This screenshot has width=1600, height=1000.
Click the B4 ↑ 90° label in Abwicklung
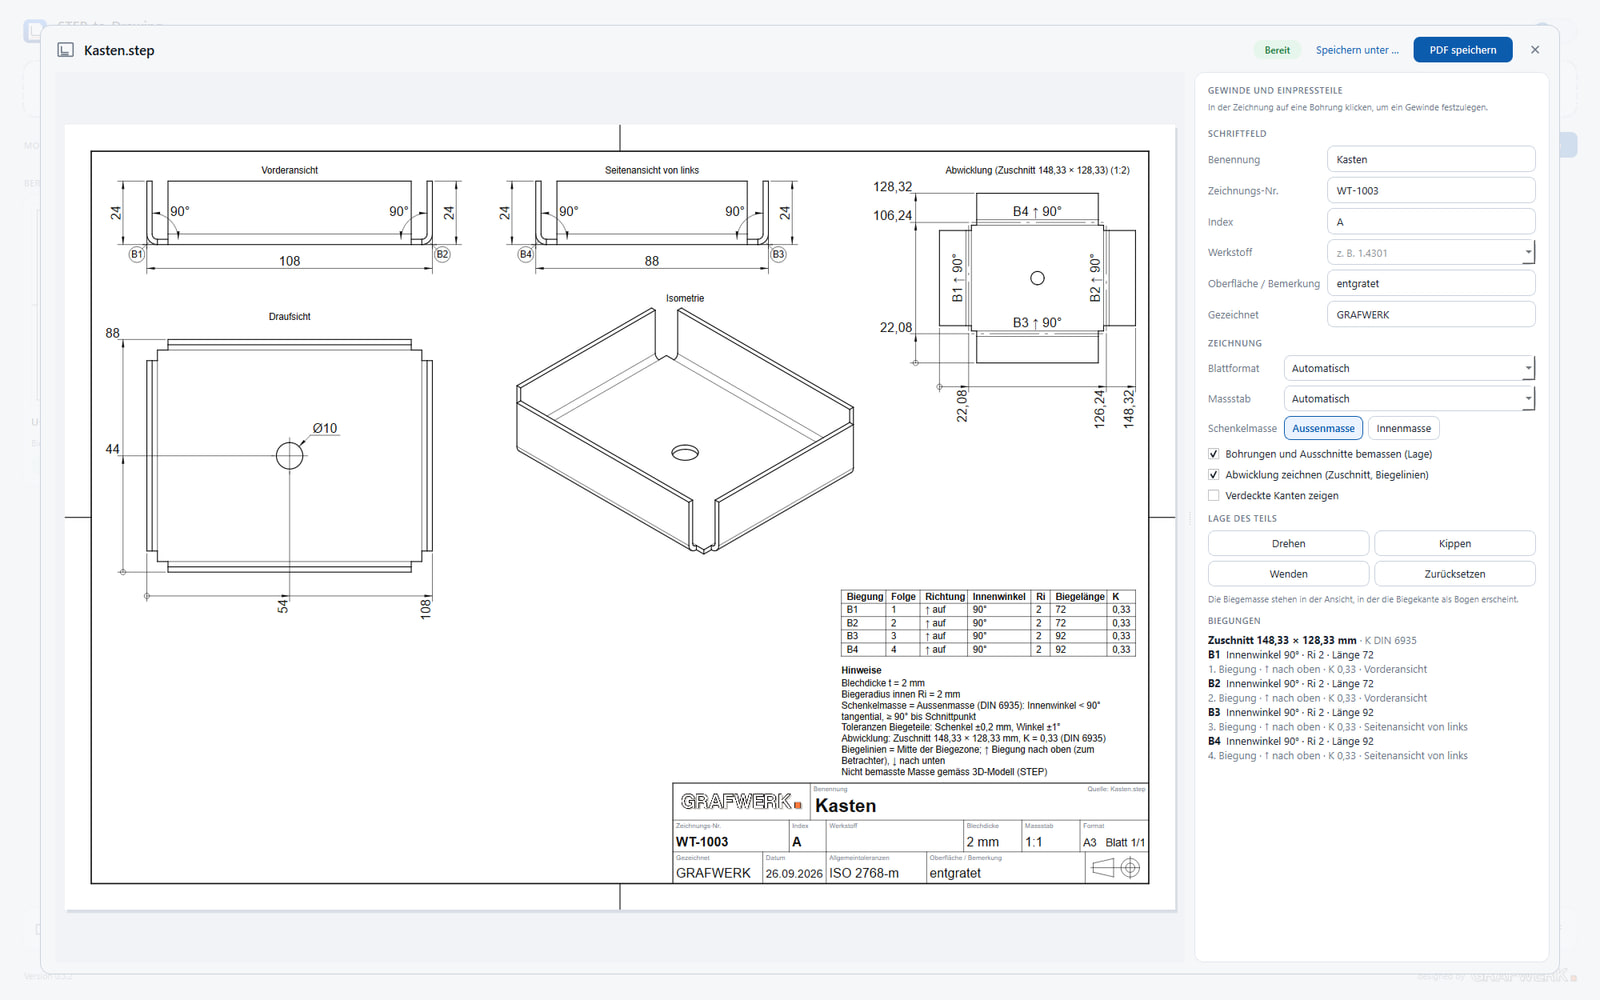click(1037, 212)
